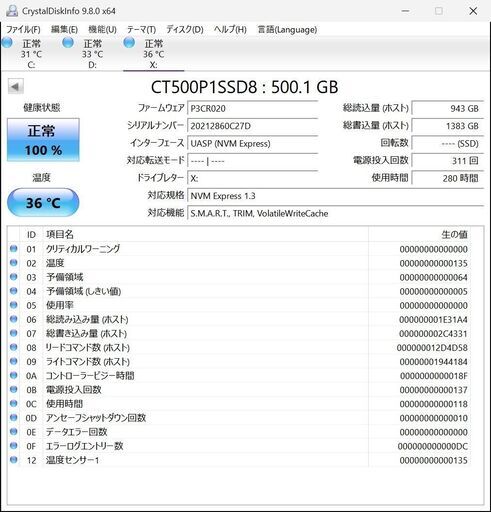Click status dot for row 01 クリティカルワーニング
Screen dimensions: 491x512
14,249
